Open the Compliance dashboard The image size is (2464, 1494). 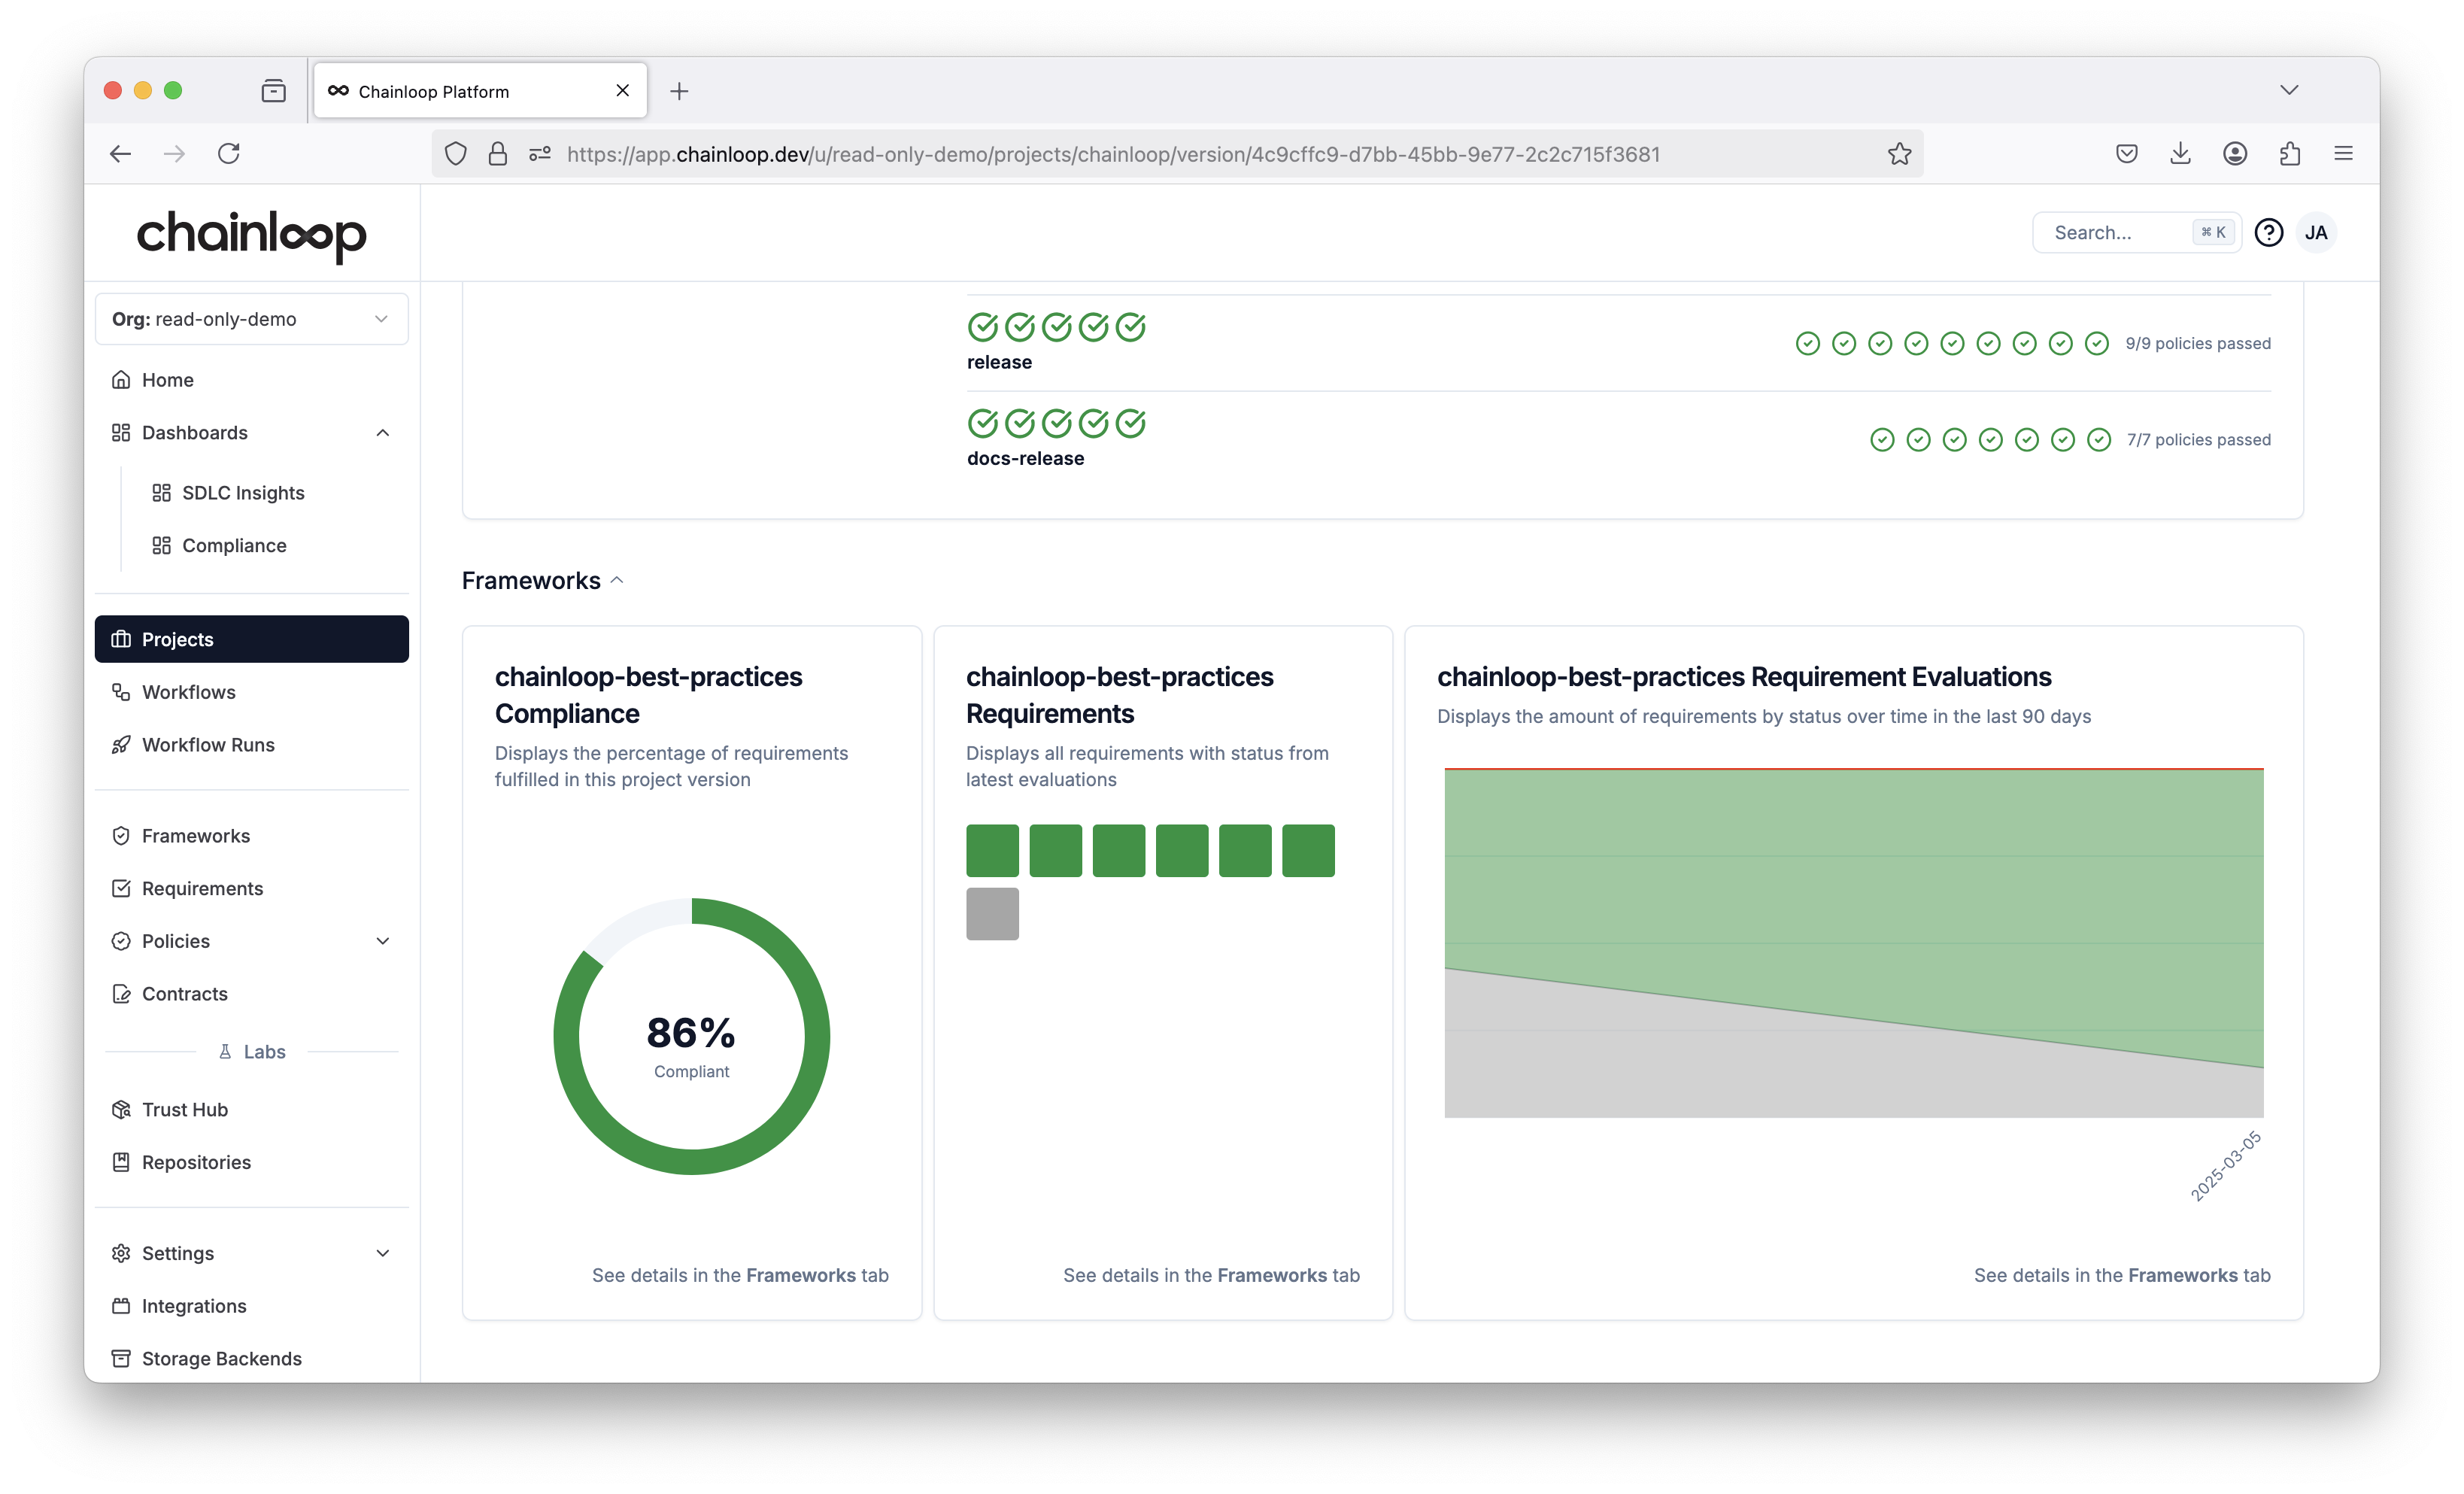[234, 546]
